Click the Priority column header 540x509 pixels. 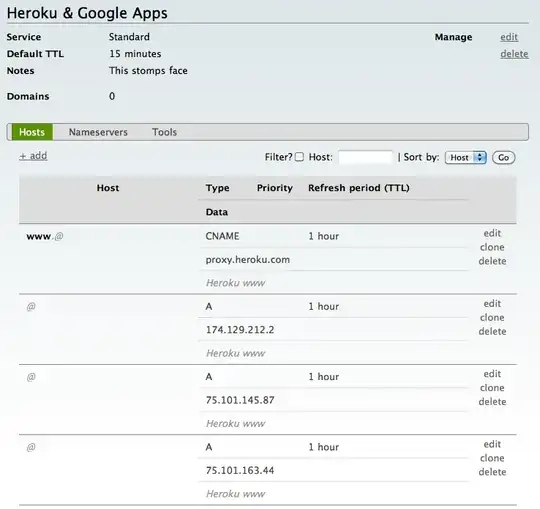tap(275, 188)
